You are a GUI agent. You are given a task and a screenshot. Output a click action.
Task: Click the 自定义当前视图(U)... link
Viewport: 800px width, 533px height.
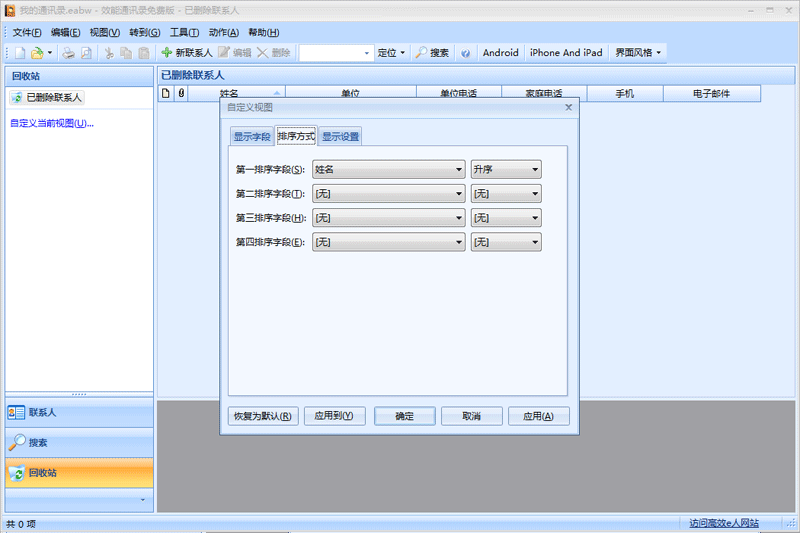pyautogui.click(x=52, y=123)
